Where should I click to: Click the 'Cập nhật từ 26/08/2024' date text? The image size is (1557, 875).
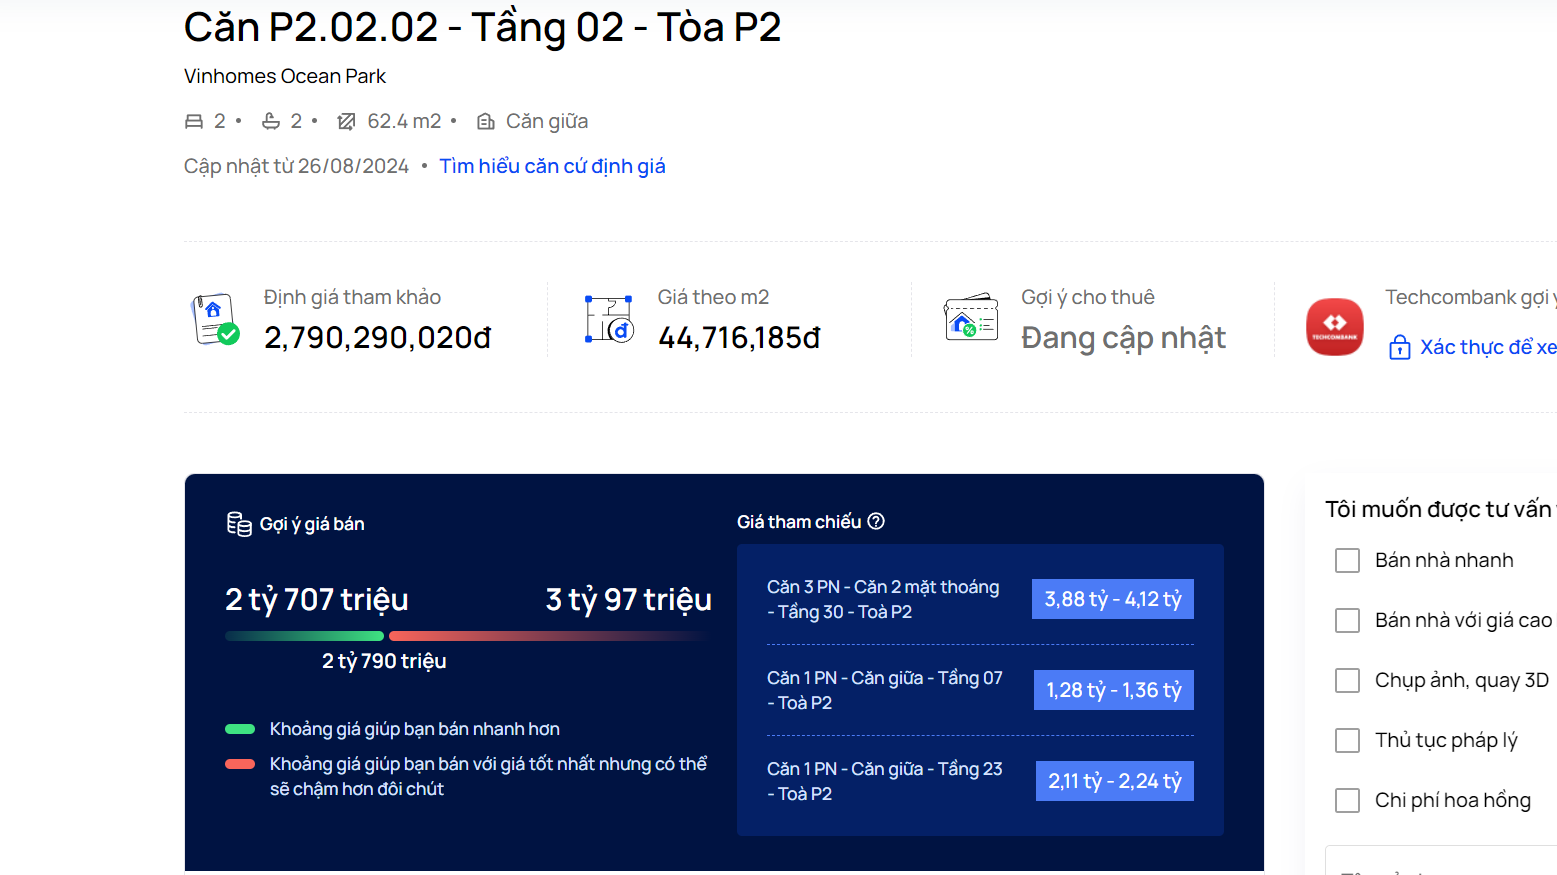click(x=296, y=166)
